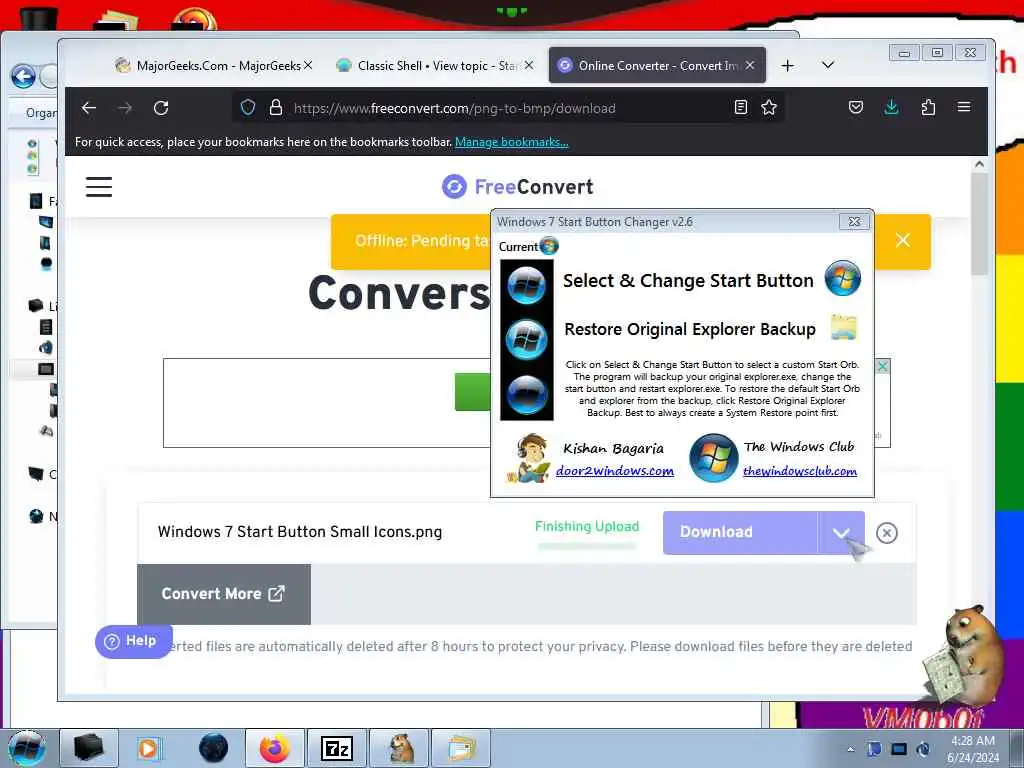Click the folder window taskbar icon
The width and height of the screenshot is (1024, 768).
462,748
